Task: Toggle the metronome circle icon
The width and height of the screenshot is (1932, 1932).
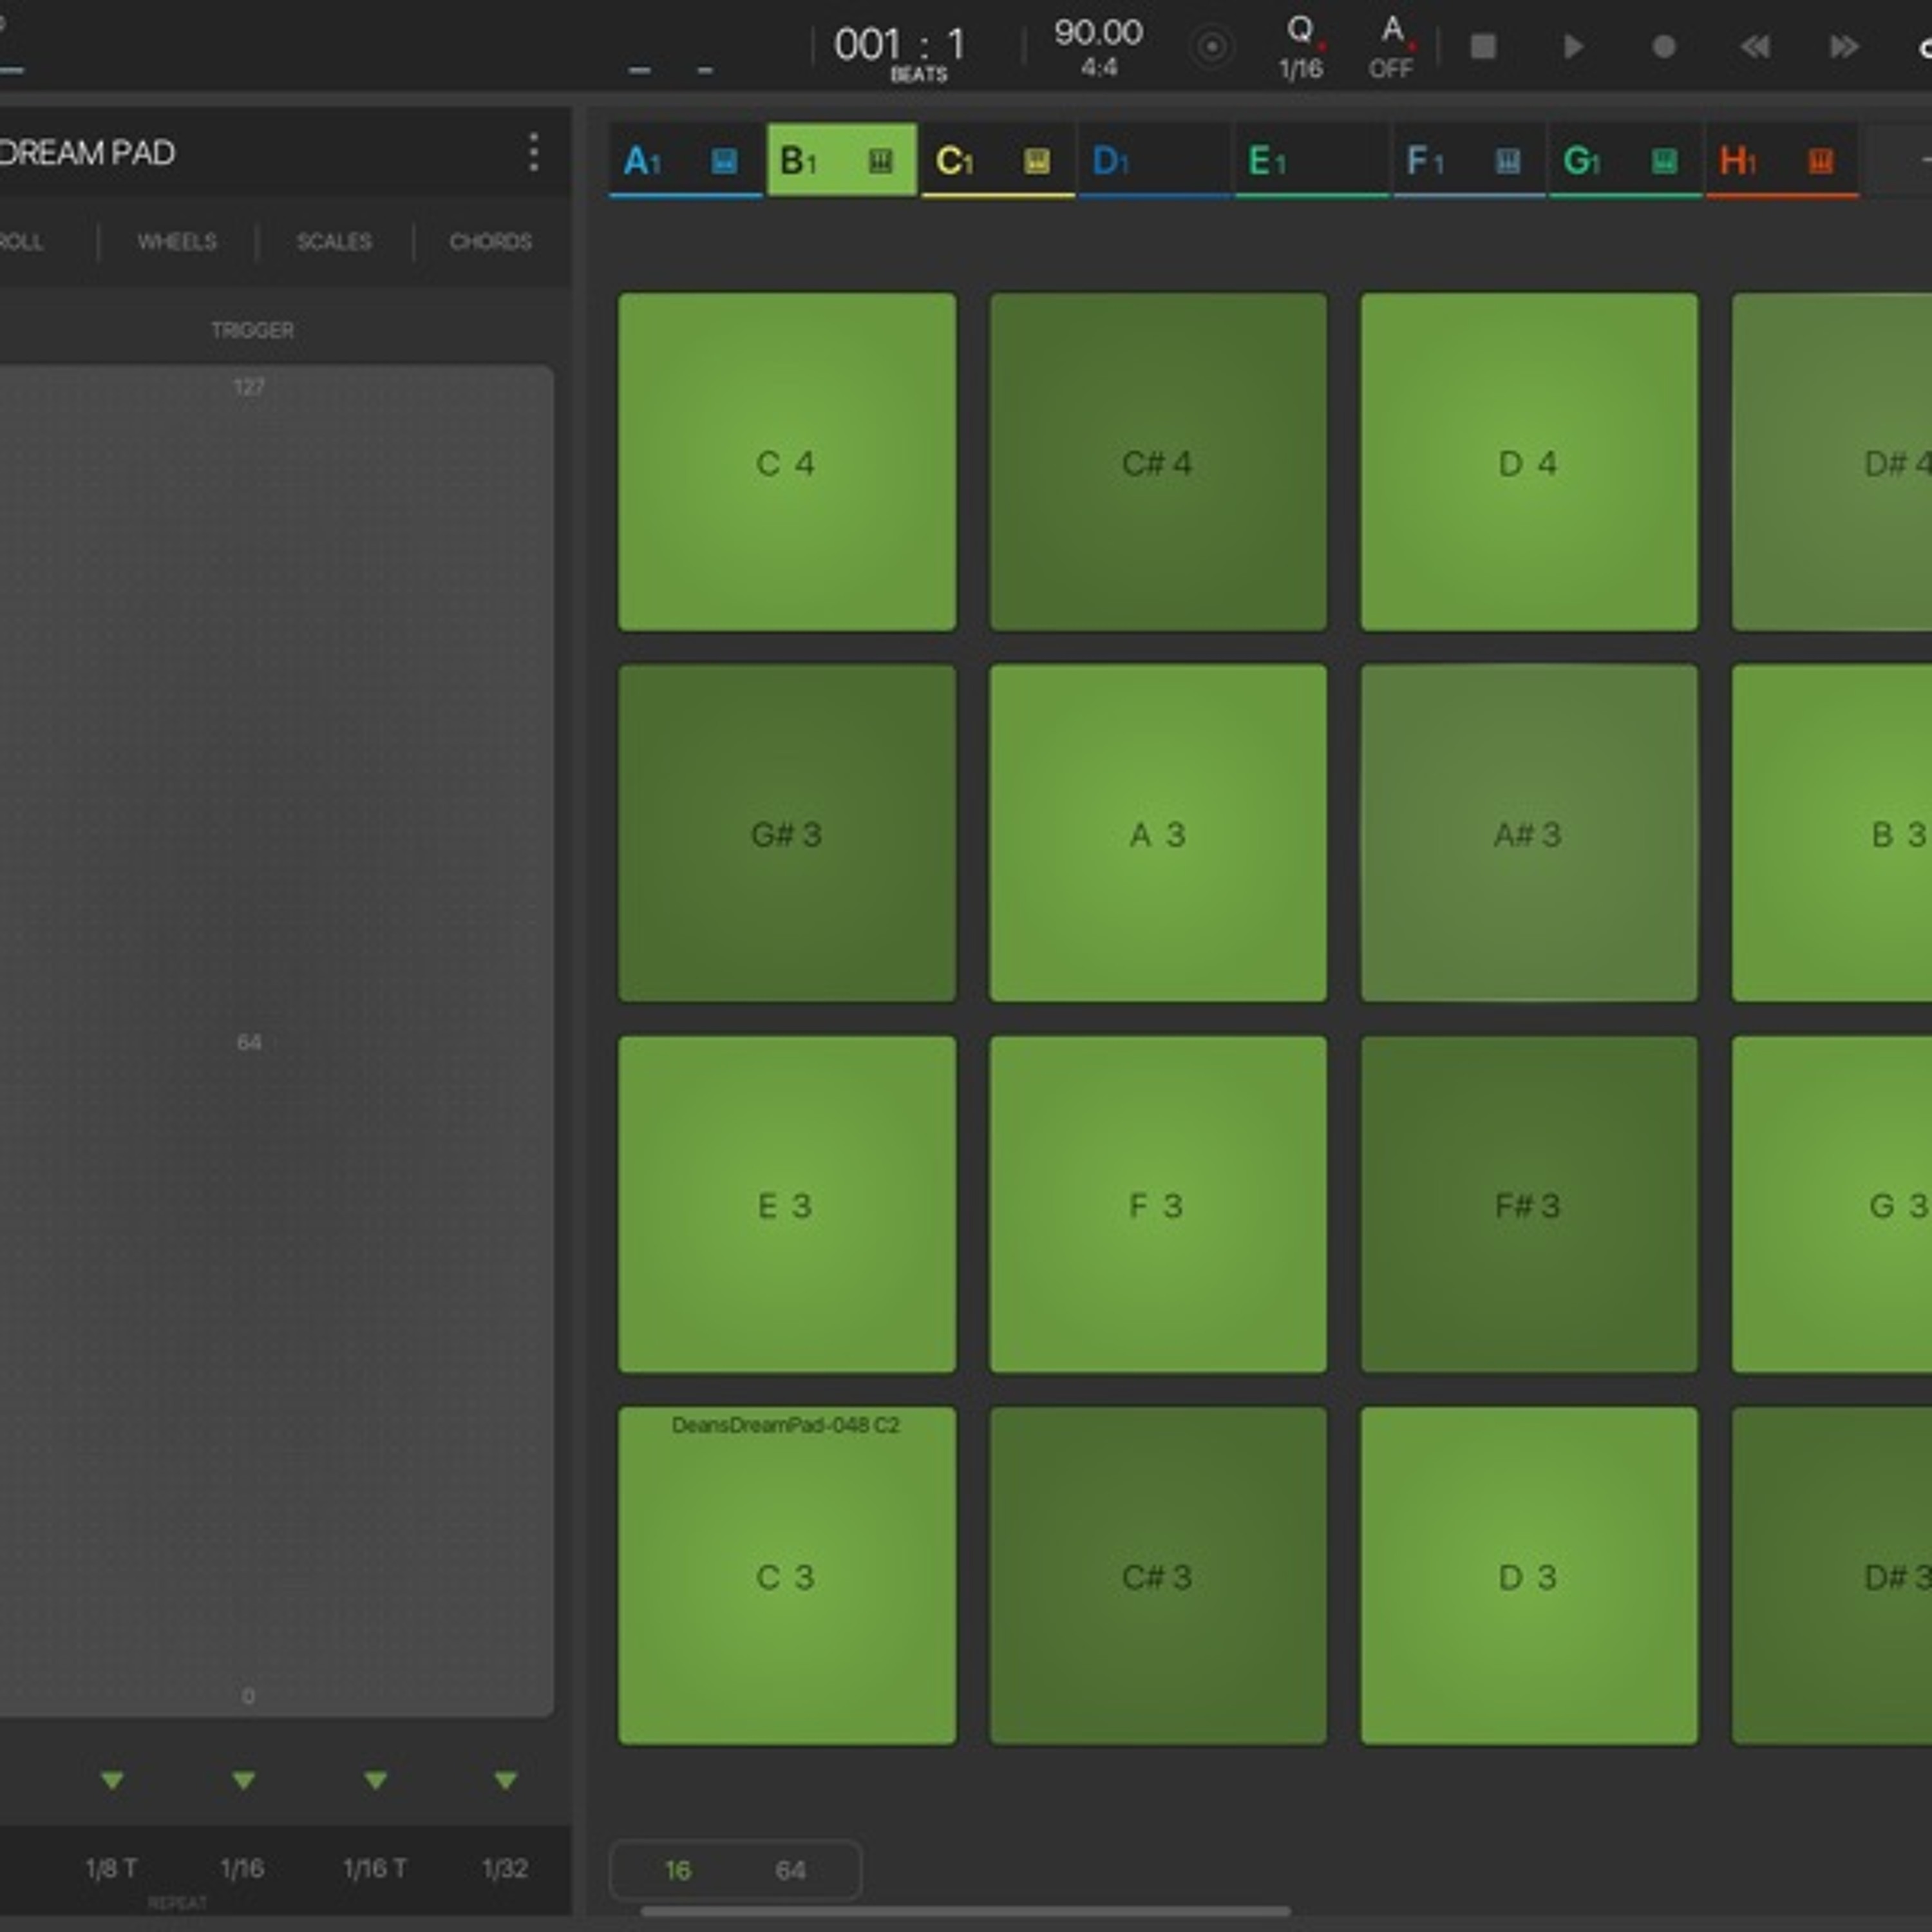Action: (1211, 47)
